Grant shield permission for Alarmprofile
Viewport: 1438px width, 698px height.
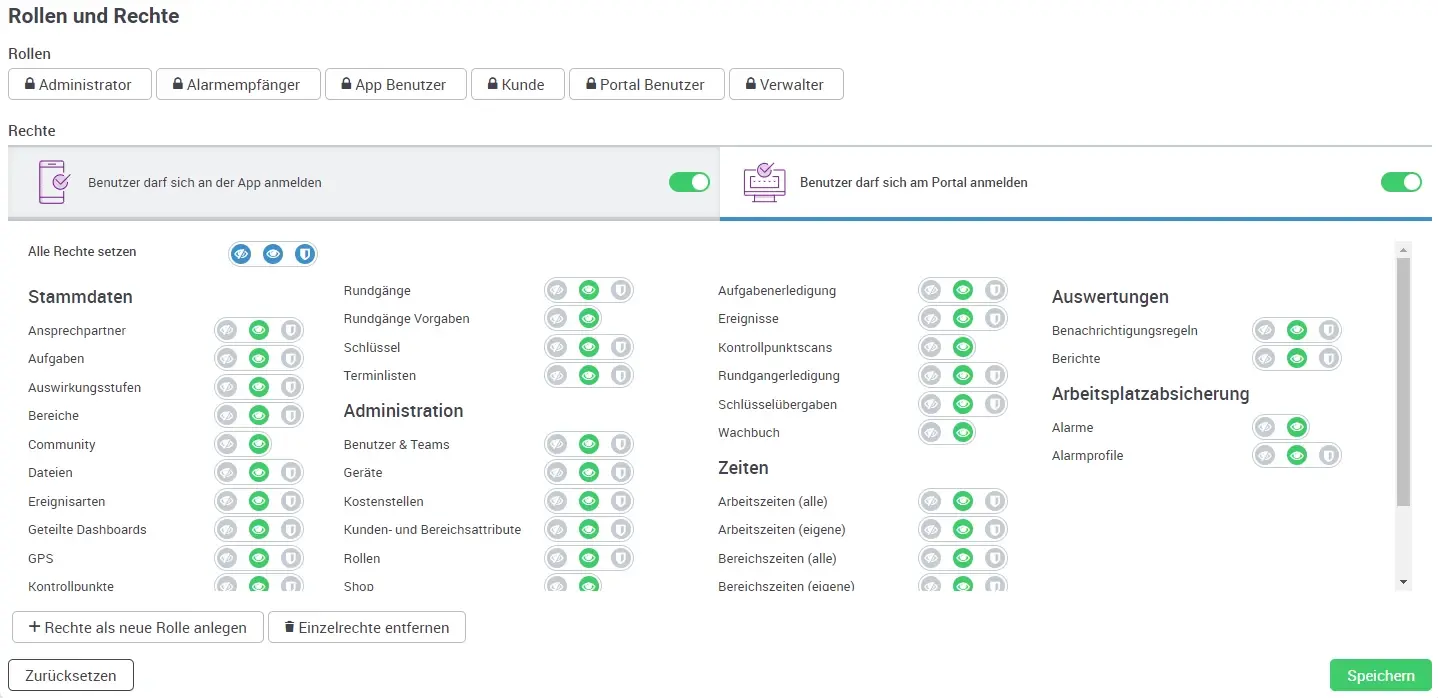click(x=1328, y=455)
